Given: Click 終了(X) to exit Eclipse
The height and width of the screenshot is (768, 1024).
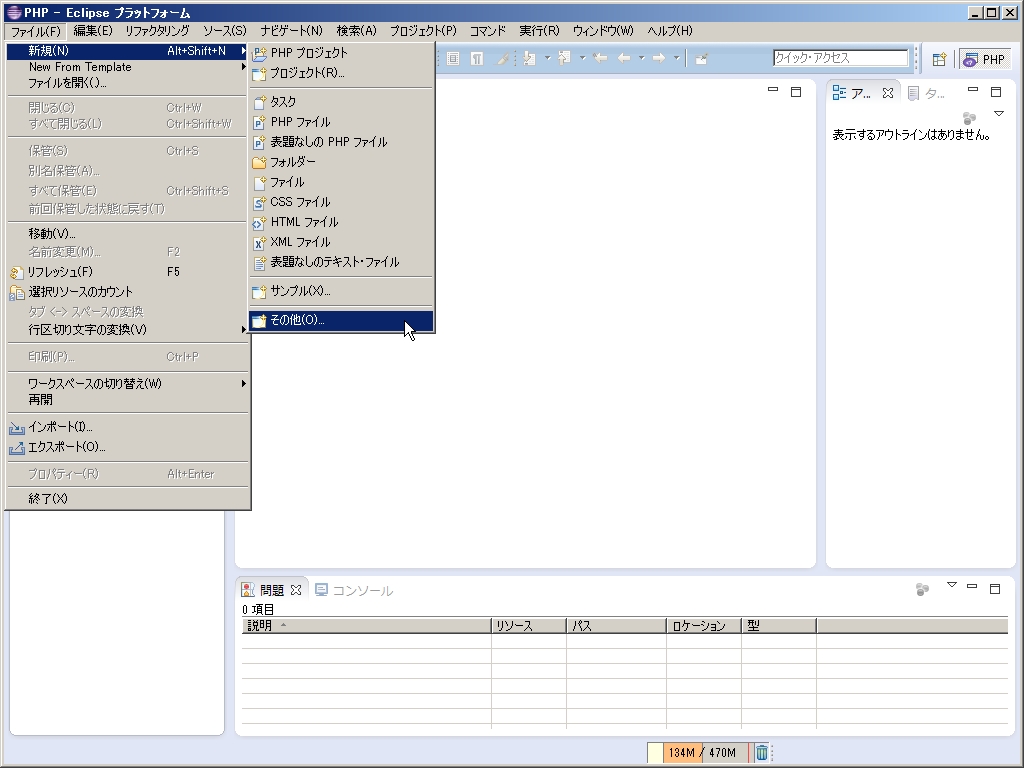Looking at the screenshot, I should pyautogui.click(x=127, y=498).
